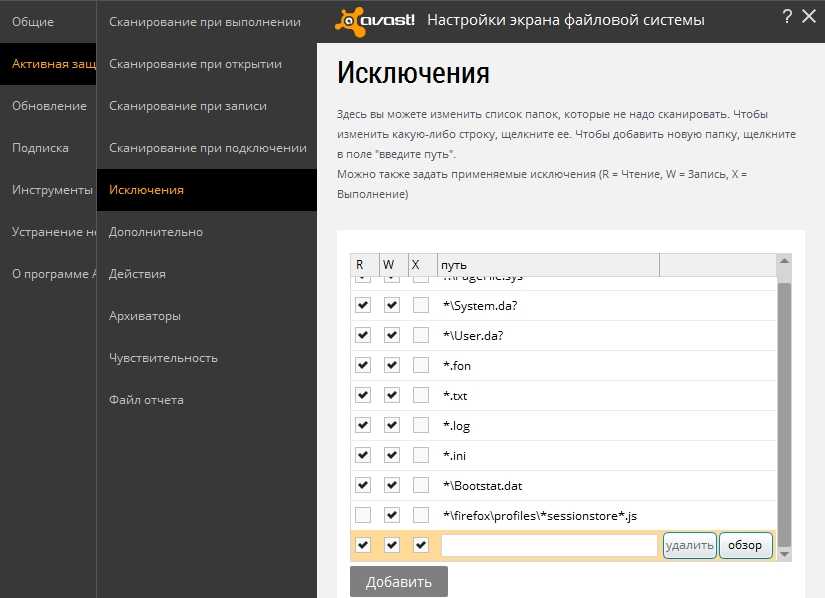Click the Добавить button

[x=398, y=581]
